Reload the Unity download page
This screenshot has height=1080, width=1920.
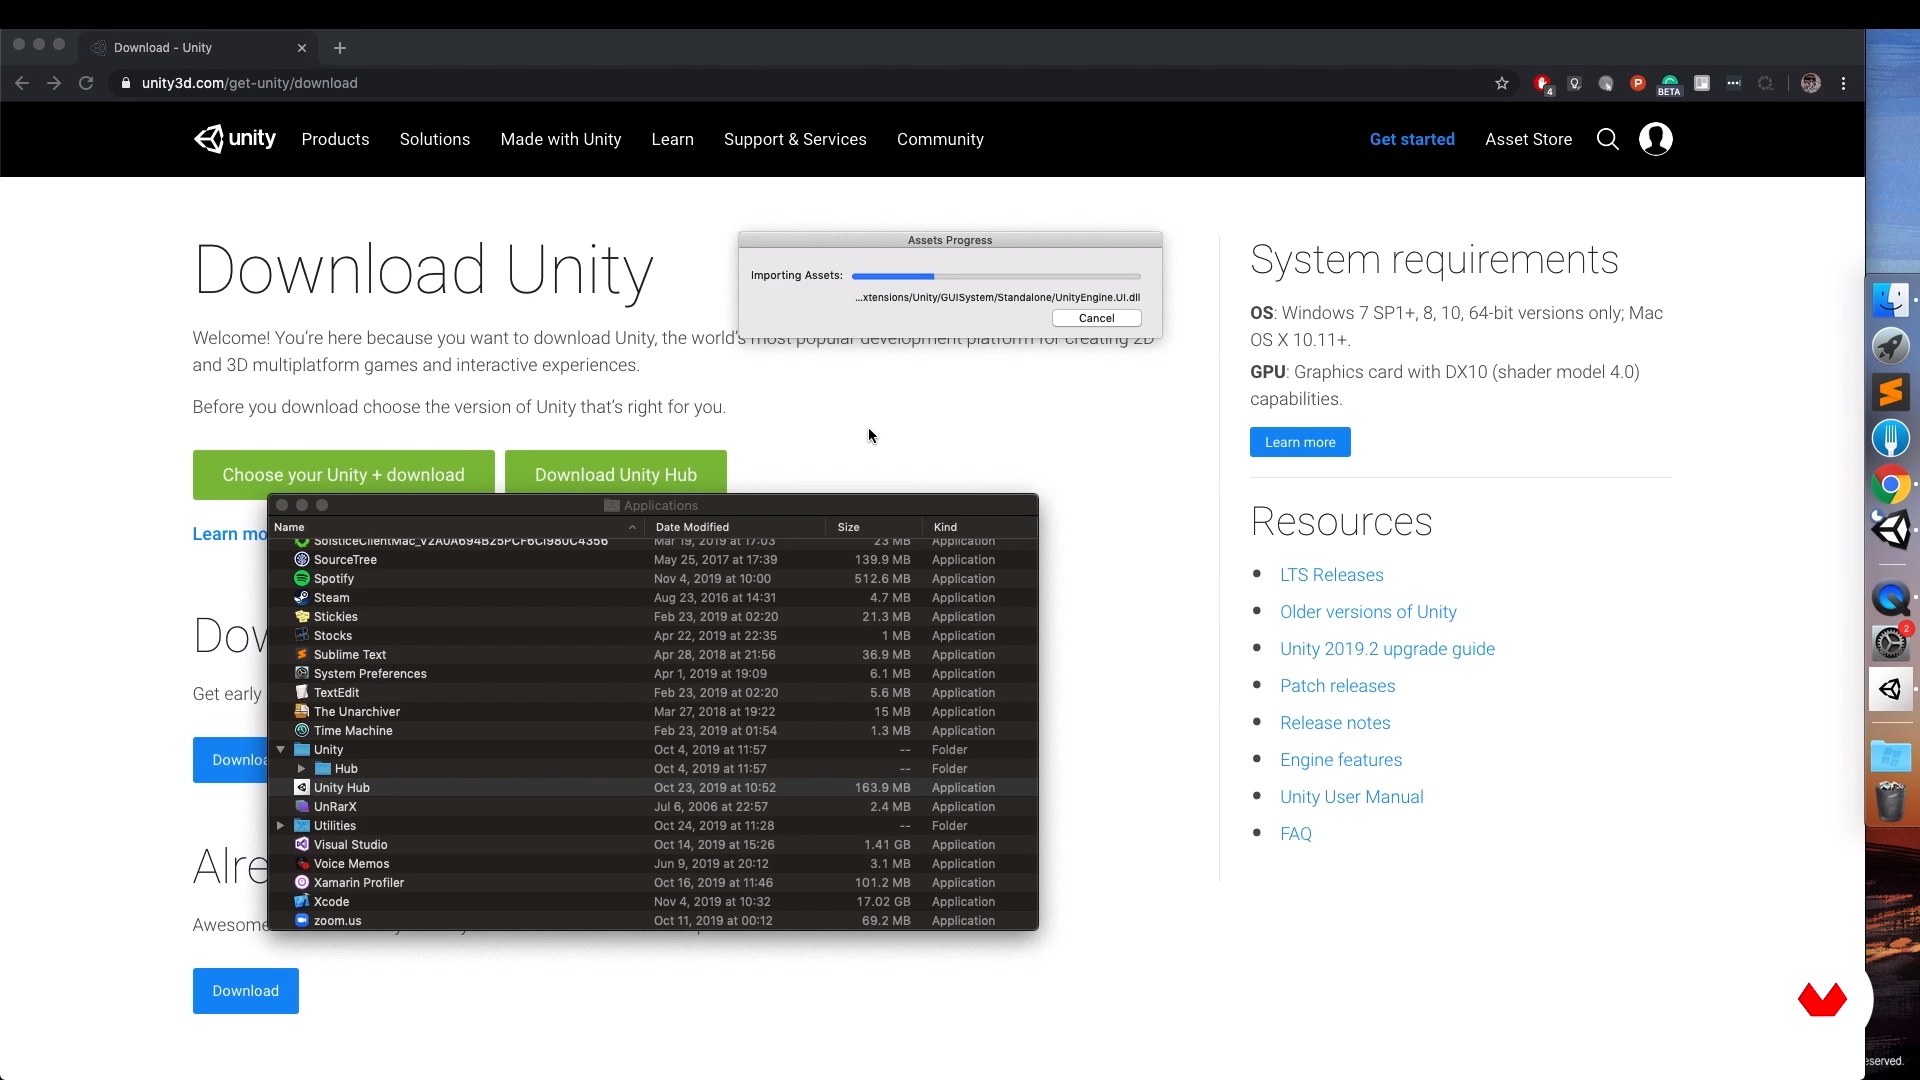(86, 83)
